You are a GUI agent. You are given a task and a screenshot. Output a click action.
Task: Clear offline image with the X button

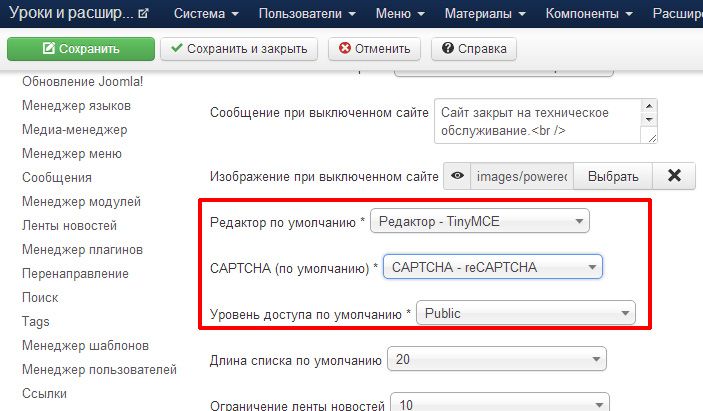click(x=674, y=176)
